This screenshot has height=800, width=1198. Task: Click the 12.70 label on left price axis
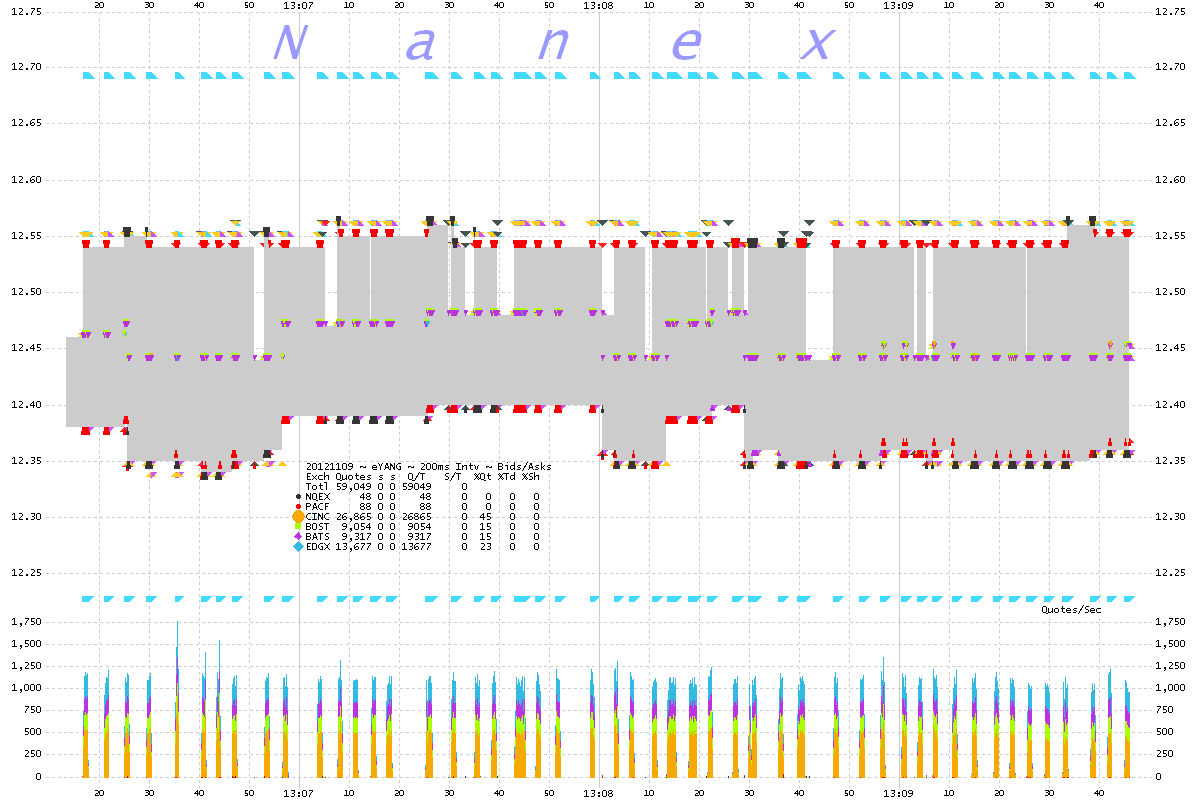(x=27, y=67)
